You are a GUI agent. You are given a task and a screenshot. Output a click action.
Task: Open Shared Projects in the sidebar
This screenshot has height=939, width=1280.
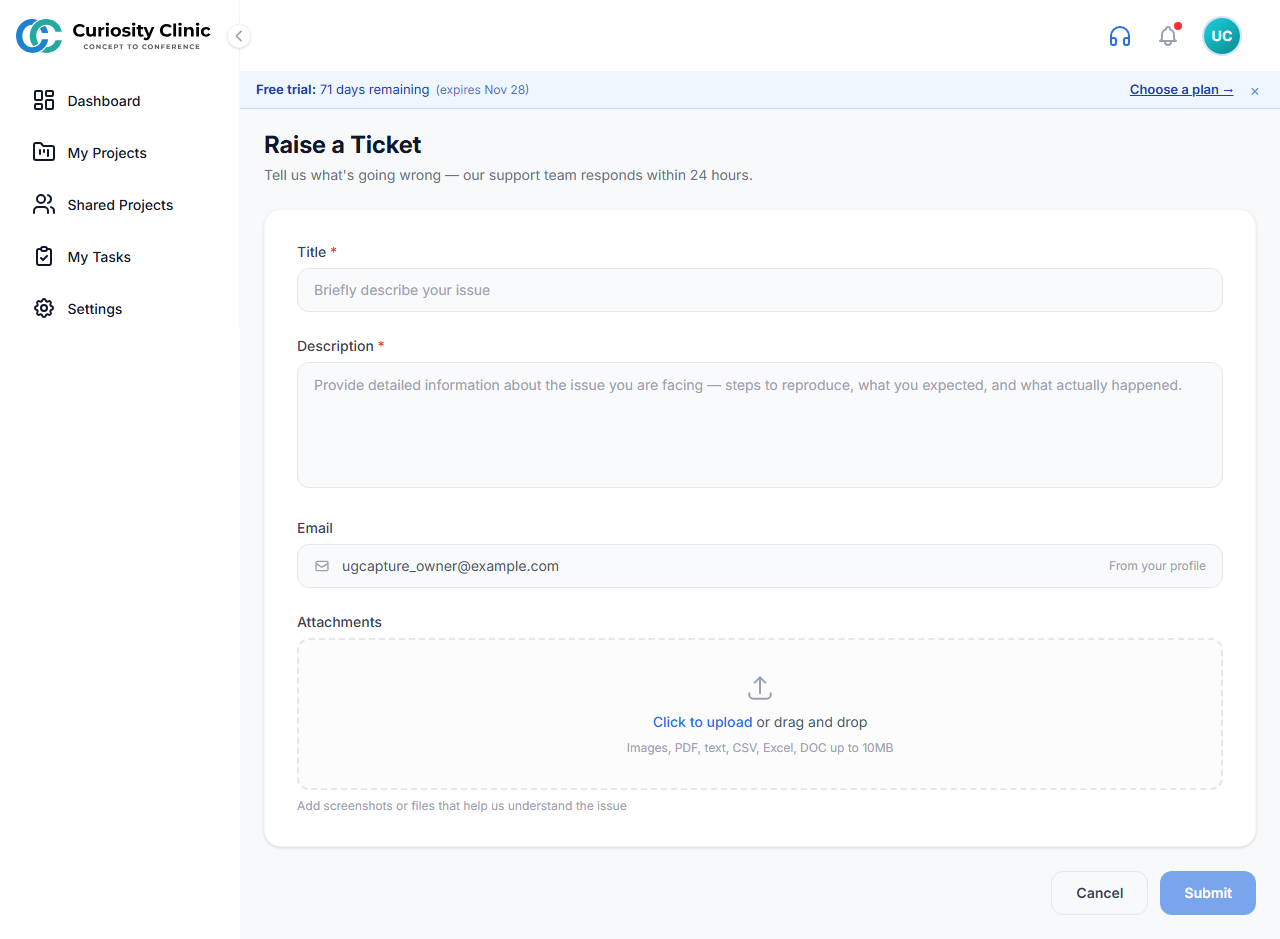120,204
